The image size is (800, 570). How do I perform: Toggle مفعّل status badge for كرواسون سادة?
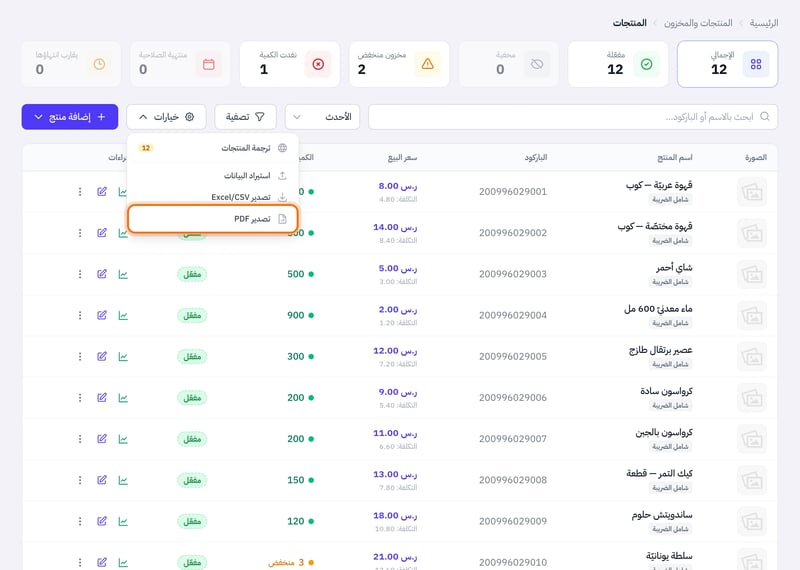tap(192, 398)
